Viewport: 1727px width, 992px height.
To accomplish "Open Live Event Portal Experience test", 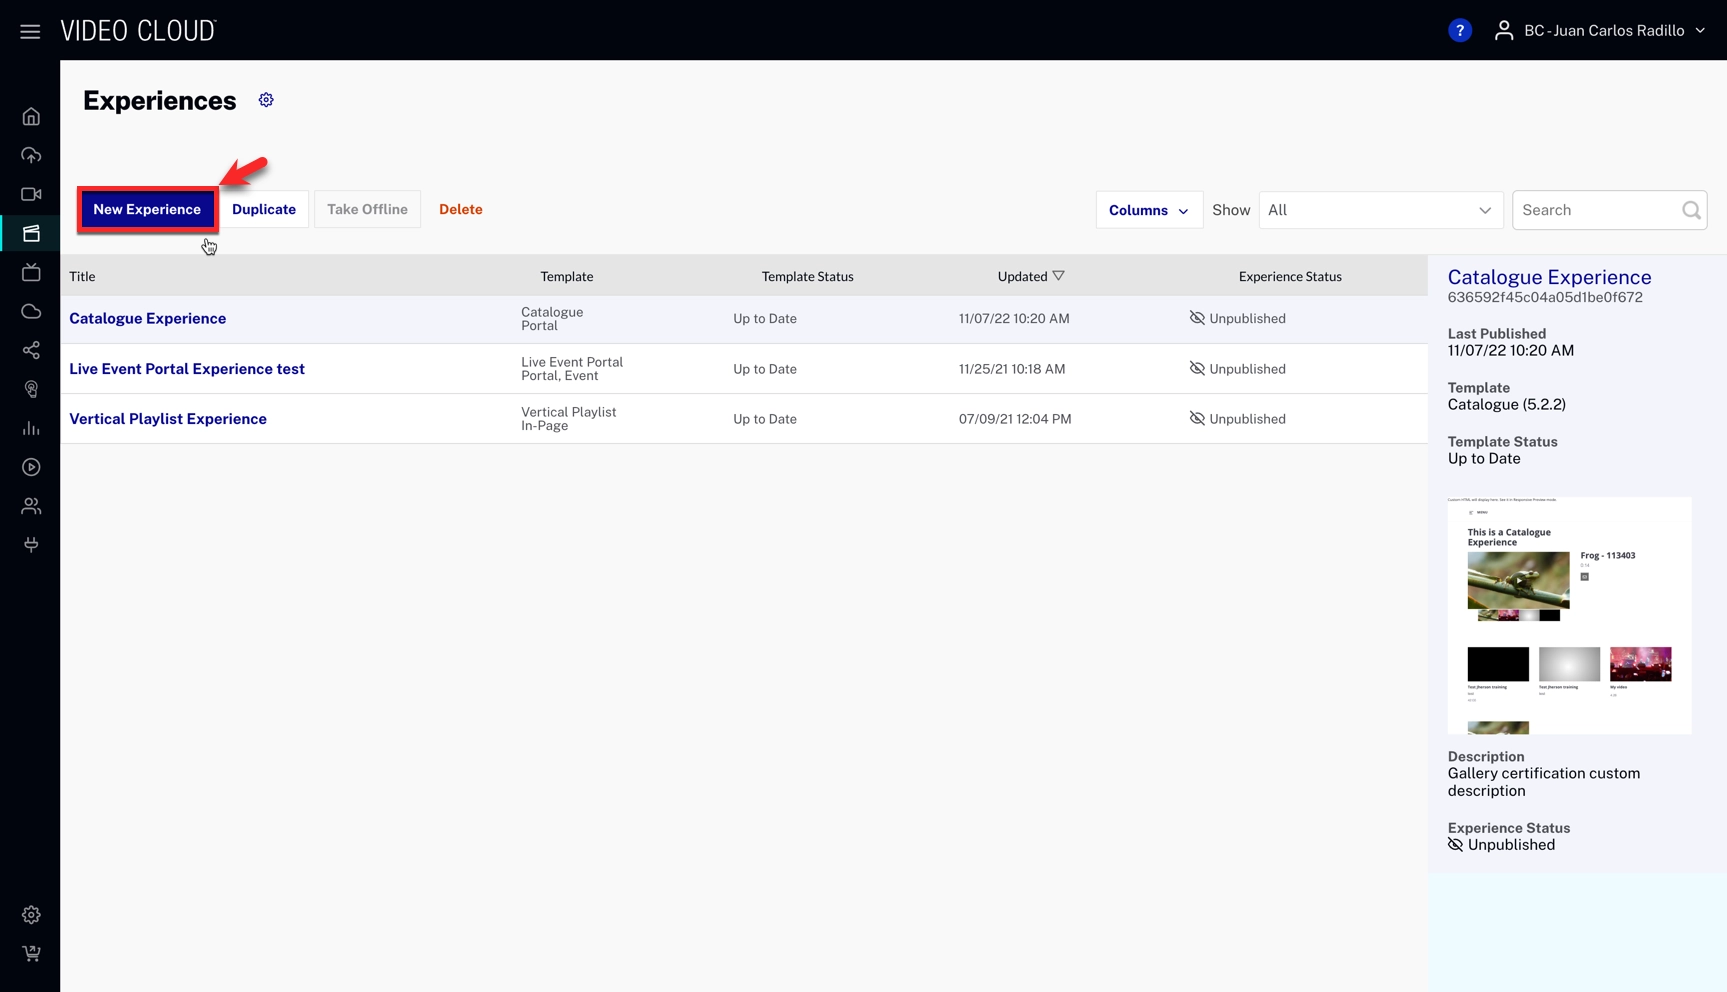I will pyautogui.click(x=187, y=369).
